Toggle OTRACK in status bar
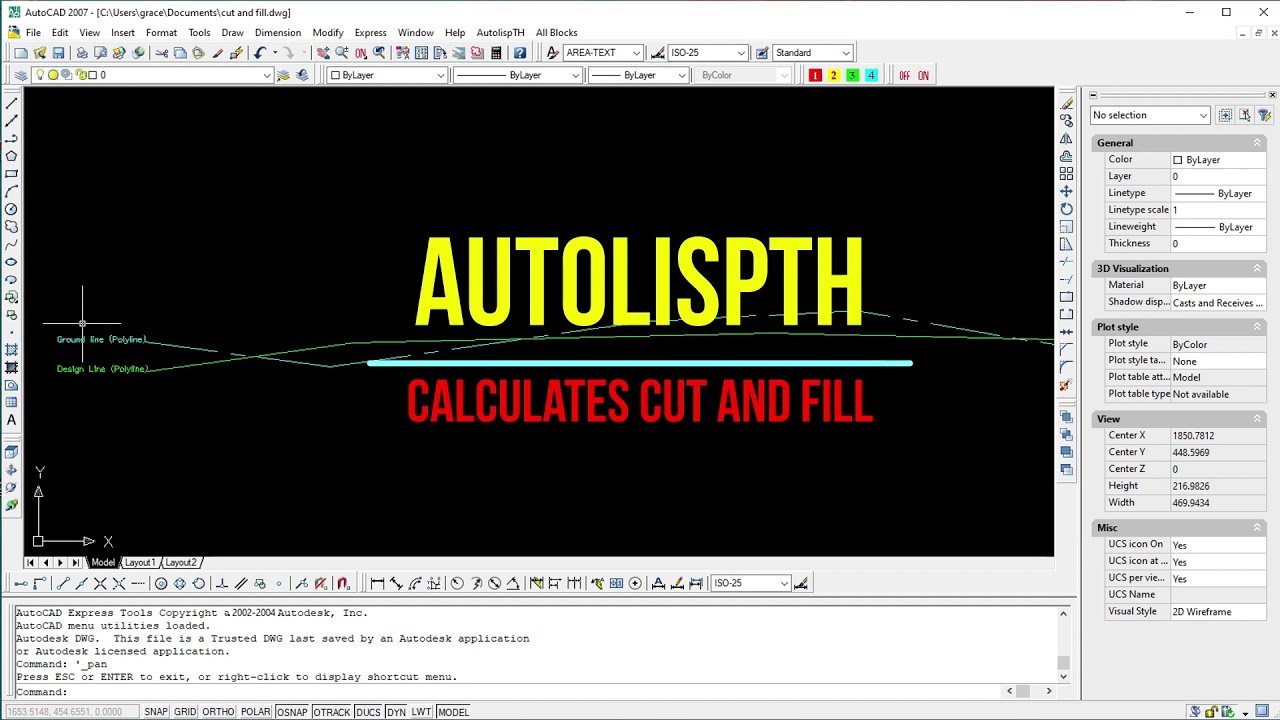 point(331,712)
